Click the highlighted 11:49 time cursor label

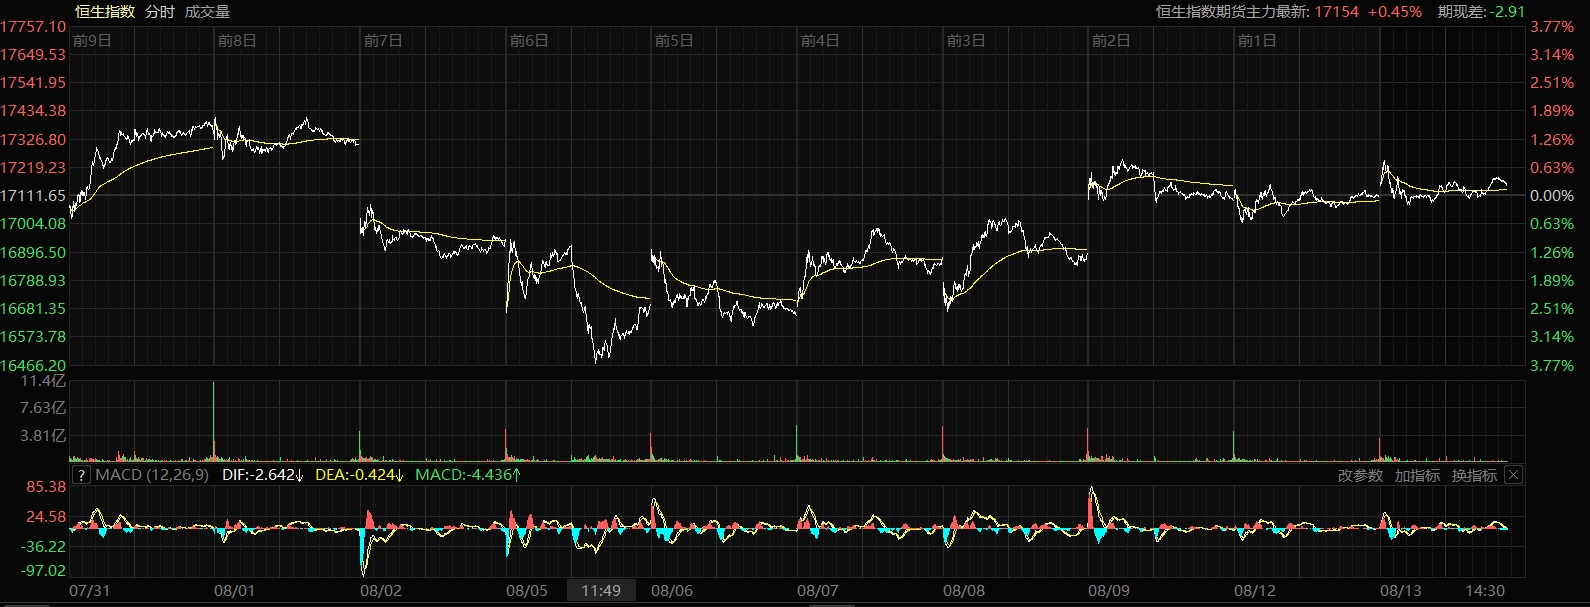point(601,591)
